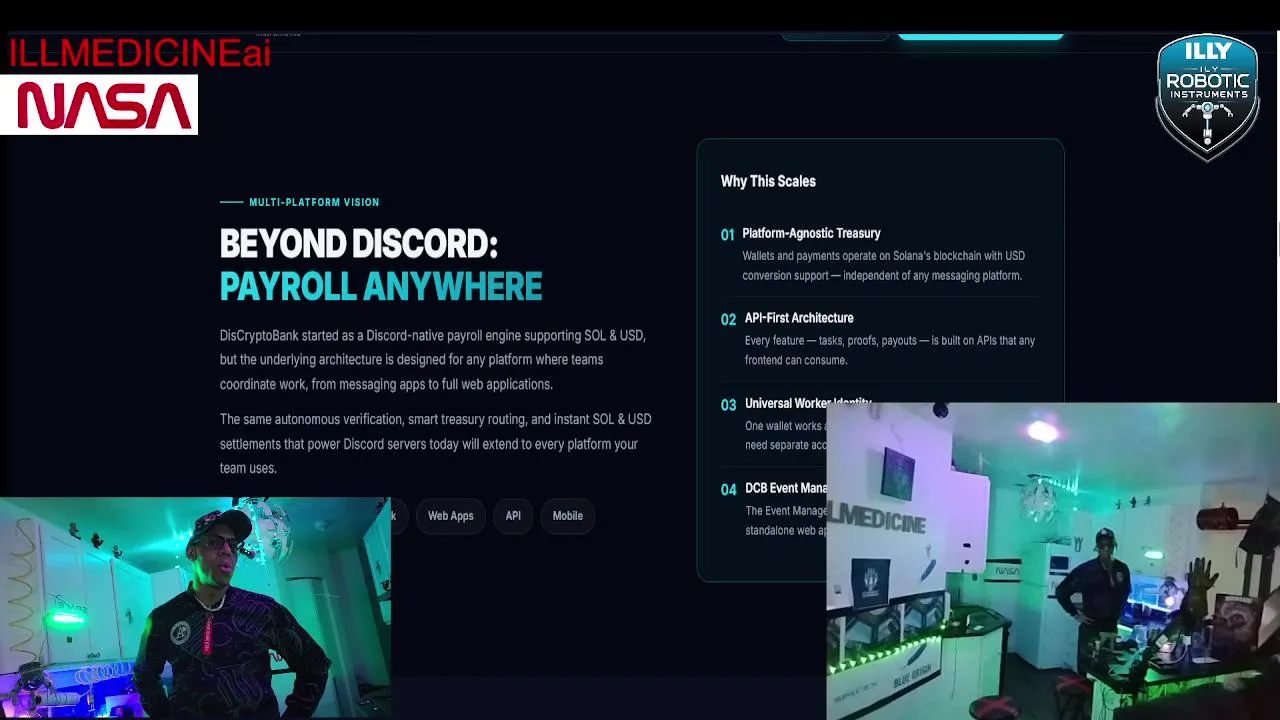Select the API platform pill

pos(513,516)
